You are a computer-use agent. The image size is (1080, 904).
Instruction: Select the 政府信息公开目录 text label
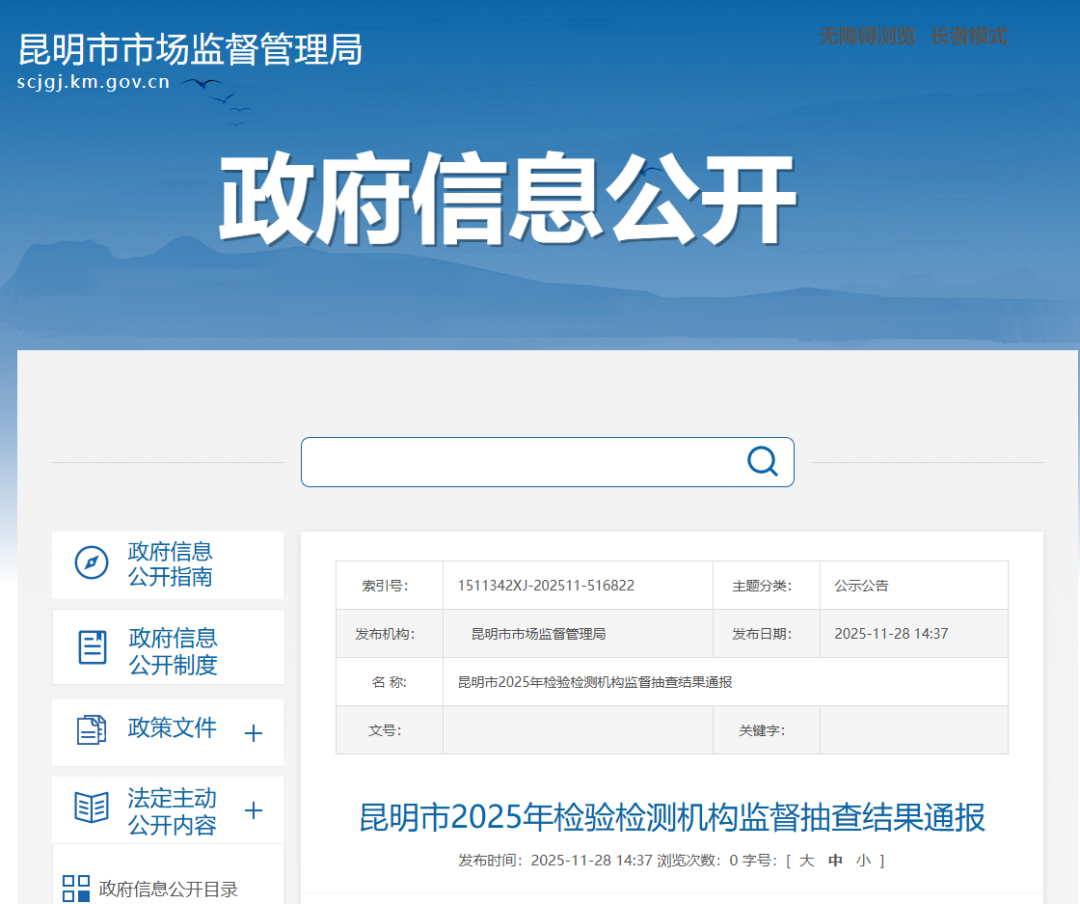[168, 889]
